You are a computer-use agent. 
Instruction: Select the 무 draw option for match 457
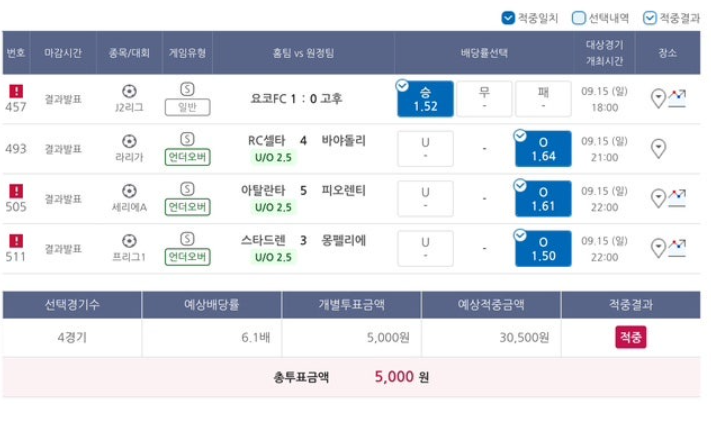484,99
